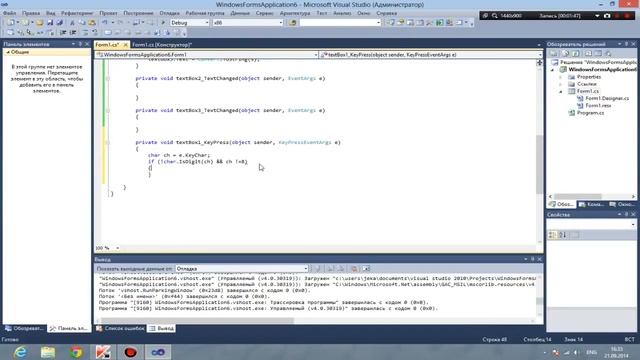
Task: Select Program.cs in Solution Explorer
Action: pos(590,113)
